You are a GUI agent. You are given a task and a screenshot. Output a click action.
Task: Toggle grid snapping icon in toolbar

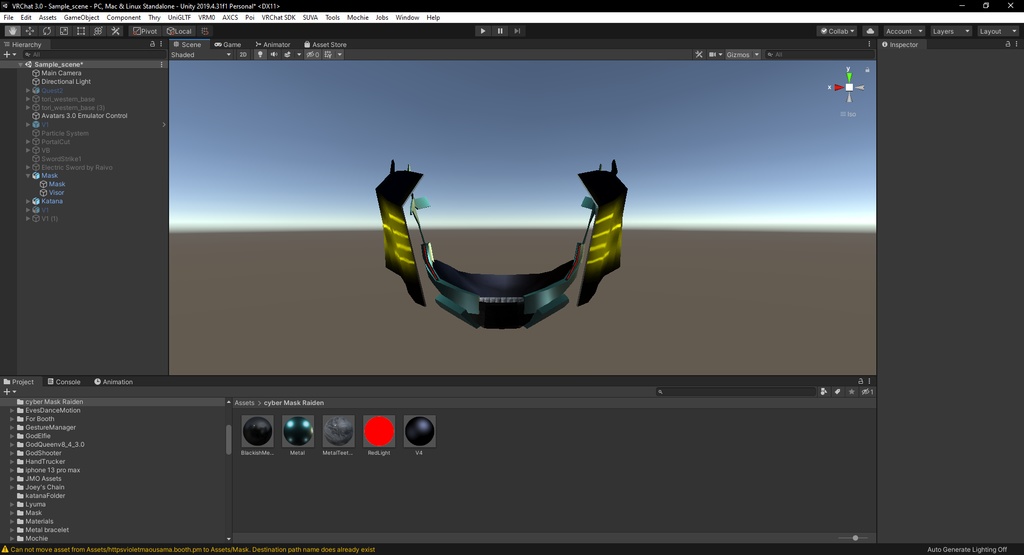pos(204,31)
